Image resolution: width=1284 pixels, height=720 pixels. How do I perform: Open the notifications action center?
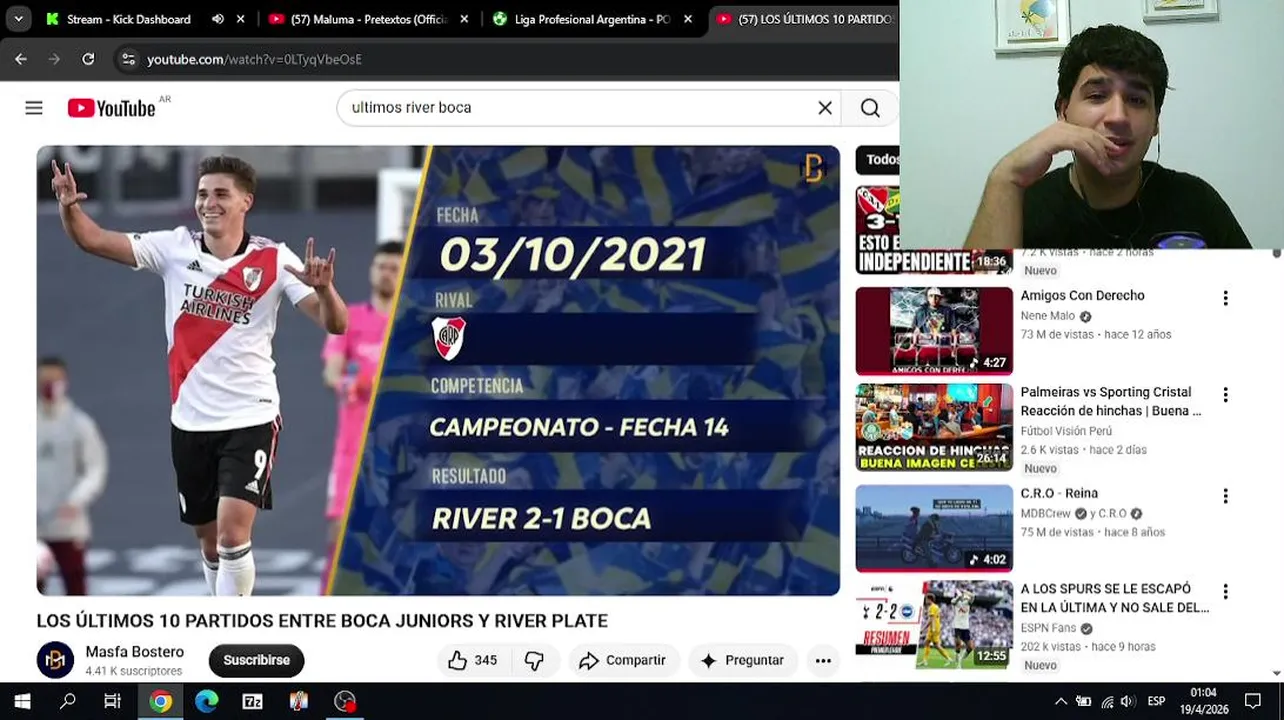coord(1253,701)
